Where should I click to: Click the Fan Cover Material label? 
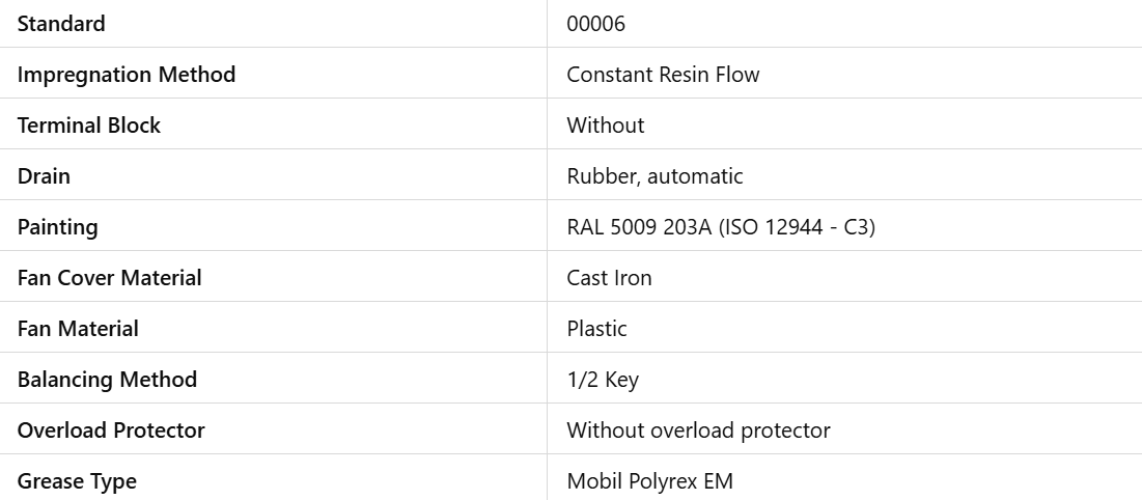[104, 277]
